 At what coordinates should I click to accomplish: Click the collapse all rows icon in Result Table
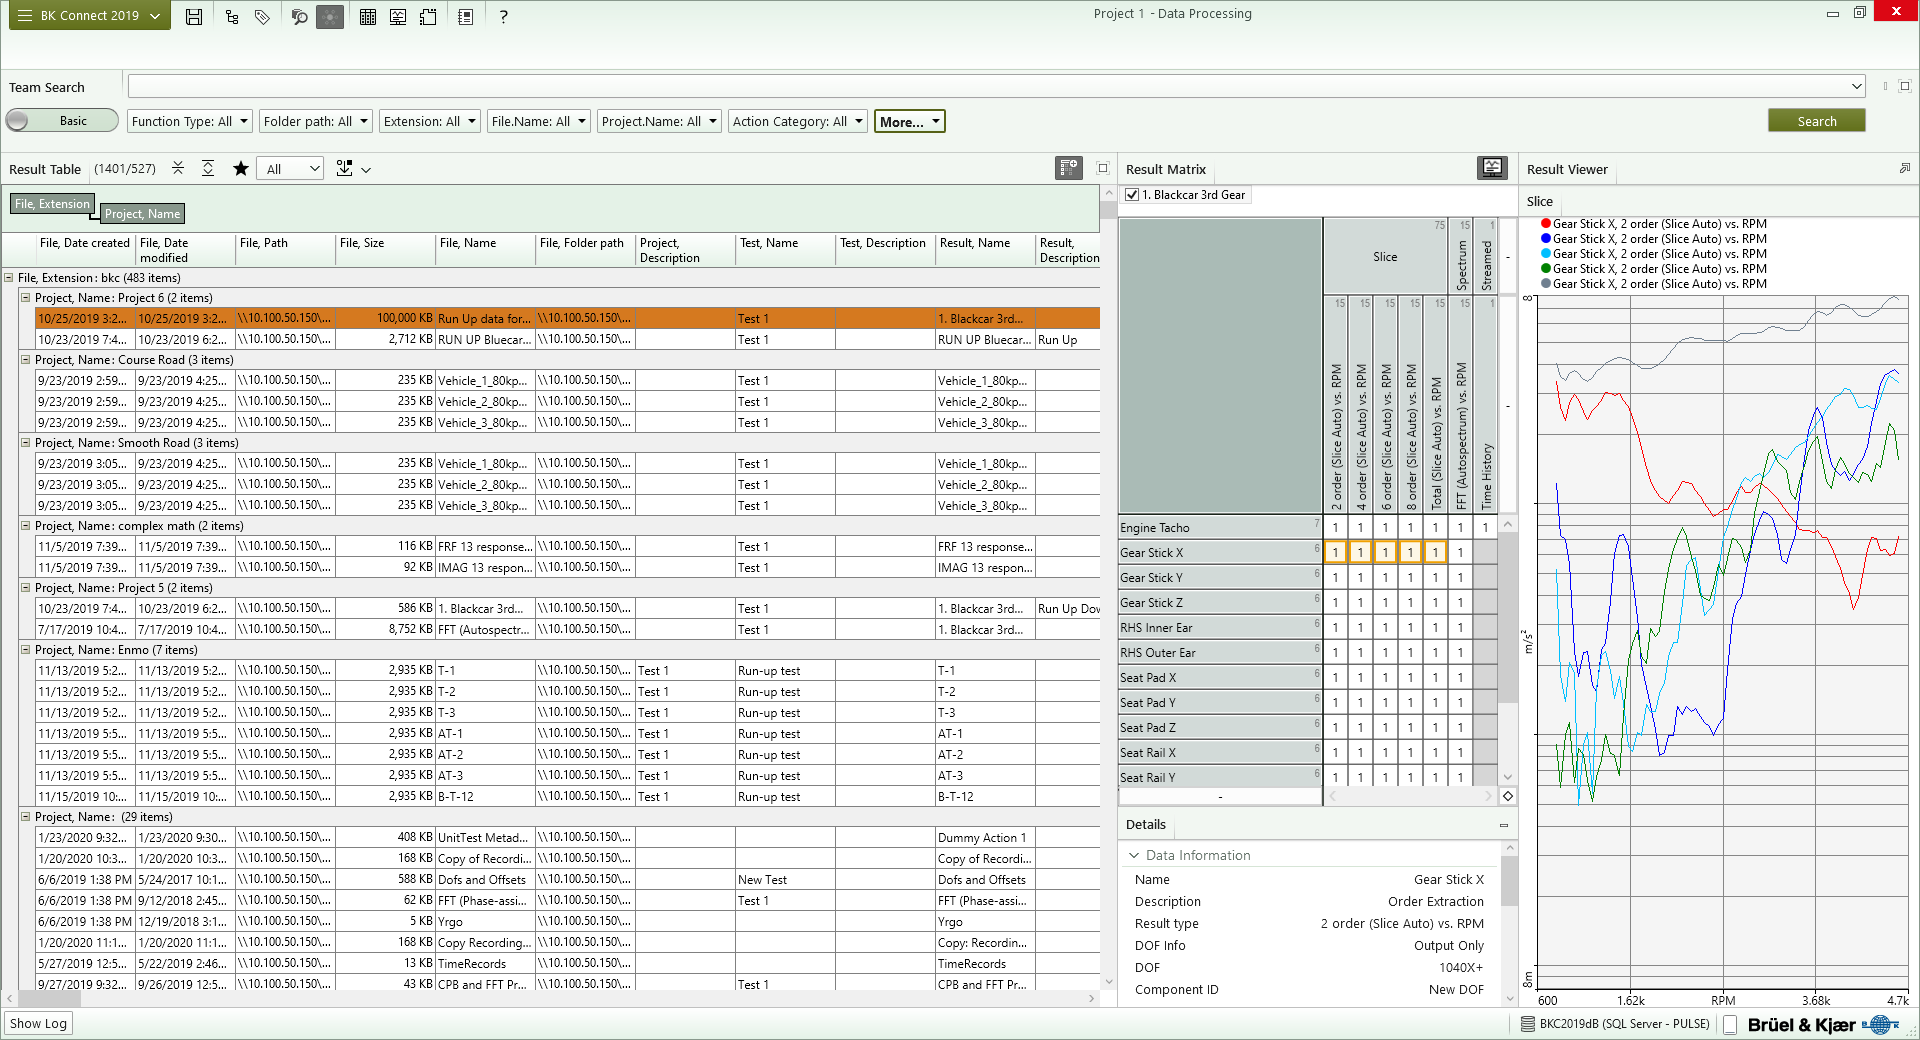coord(178,169)
